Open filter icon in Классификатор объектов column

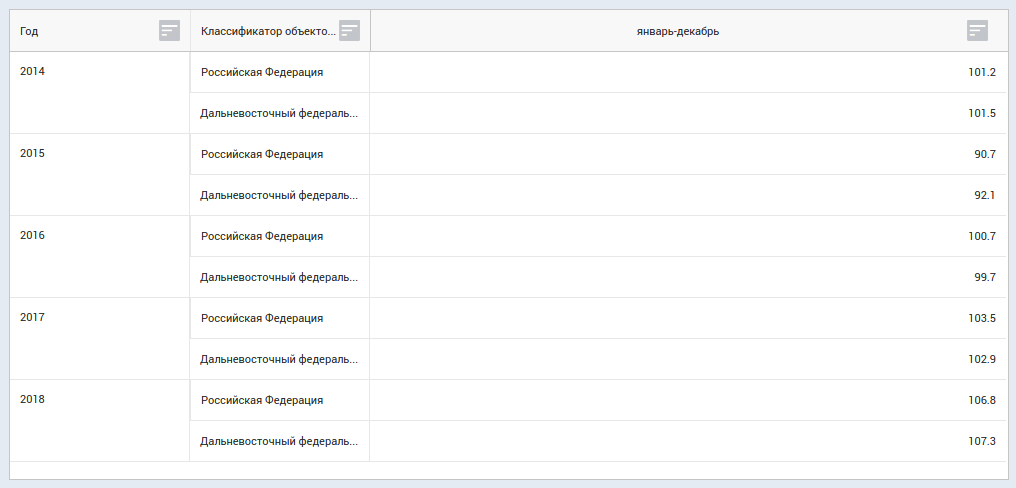click(x=349, y=31)
